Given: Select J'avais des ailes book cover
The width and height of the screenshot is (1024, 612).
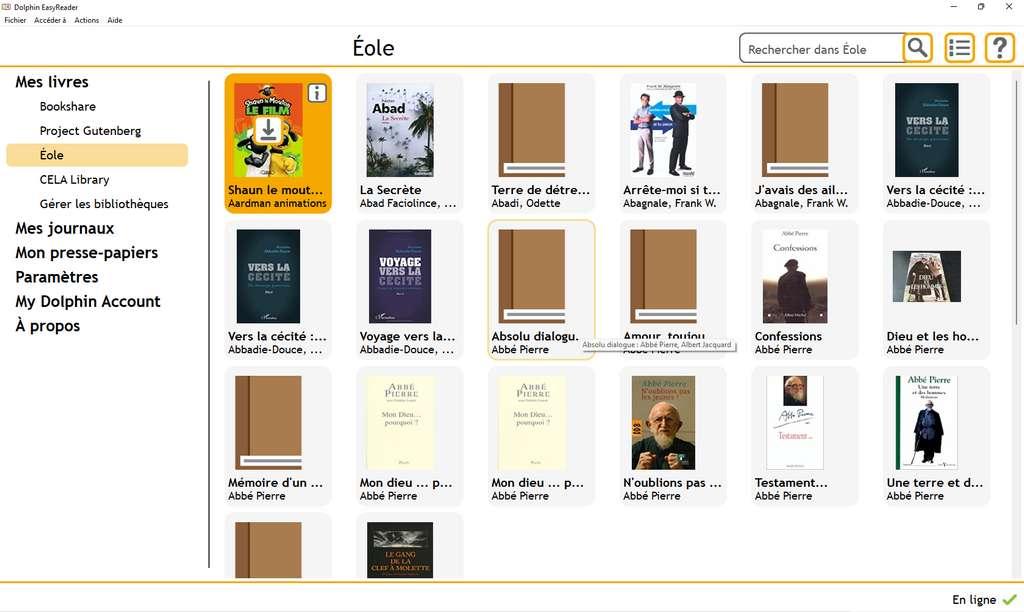Looking at the screenshot, I should pyautogui.click(x=795, y=130).
